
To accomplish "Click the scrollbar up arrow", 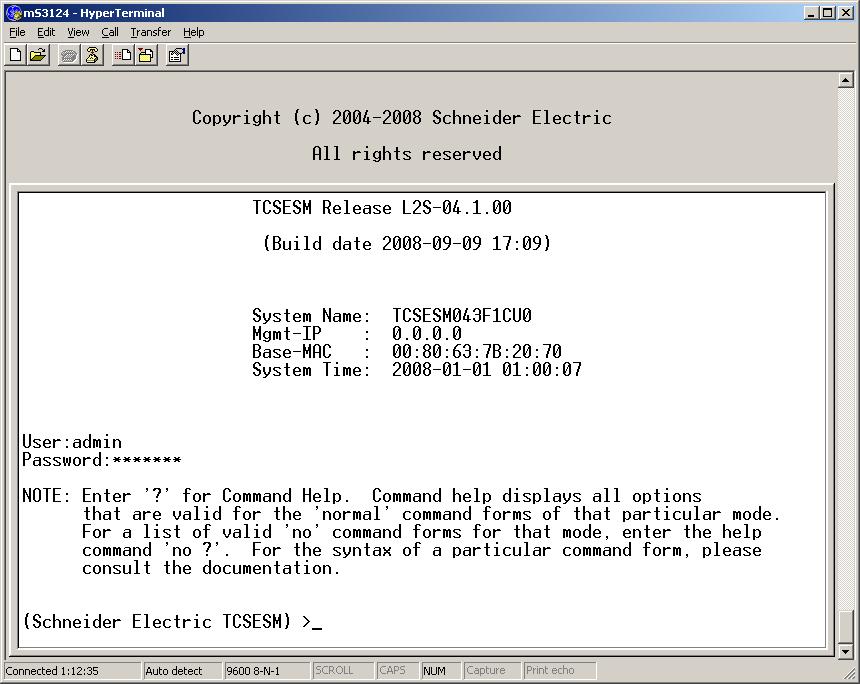I will click(x=845, y=80).
